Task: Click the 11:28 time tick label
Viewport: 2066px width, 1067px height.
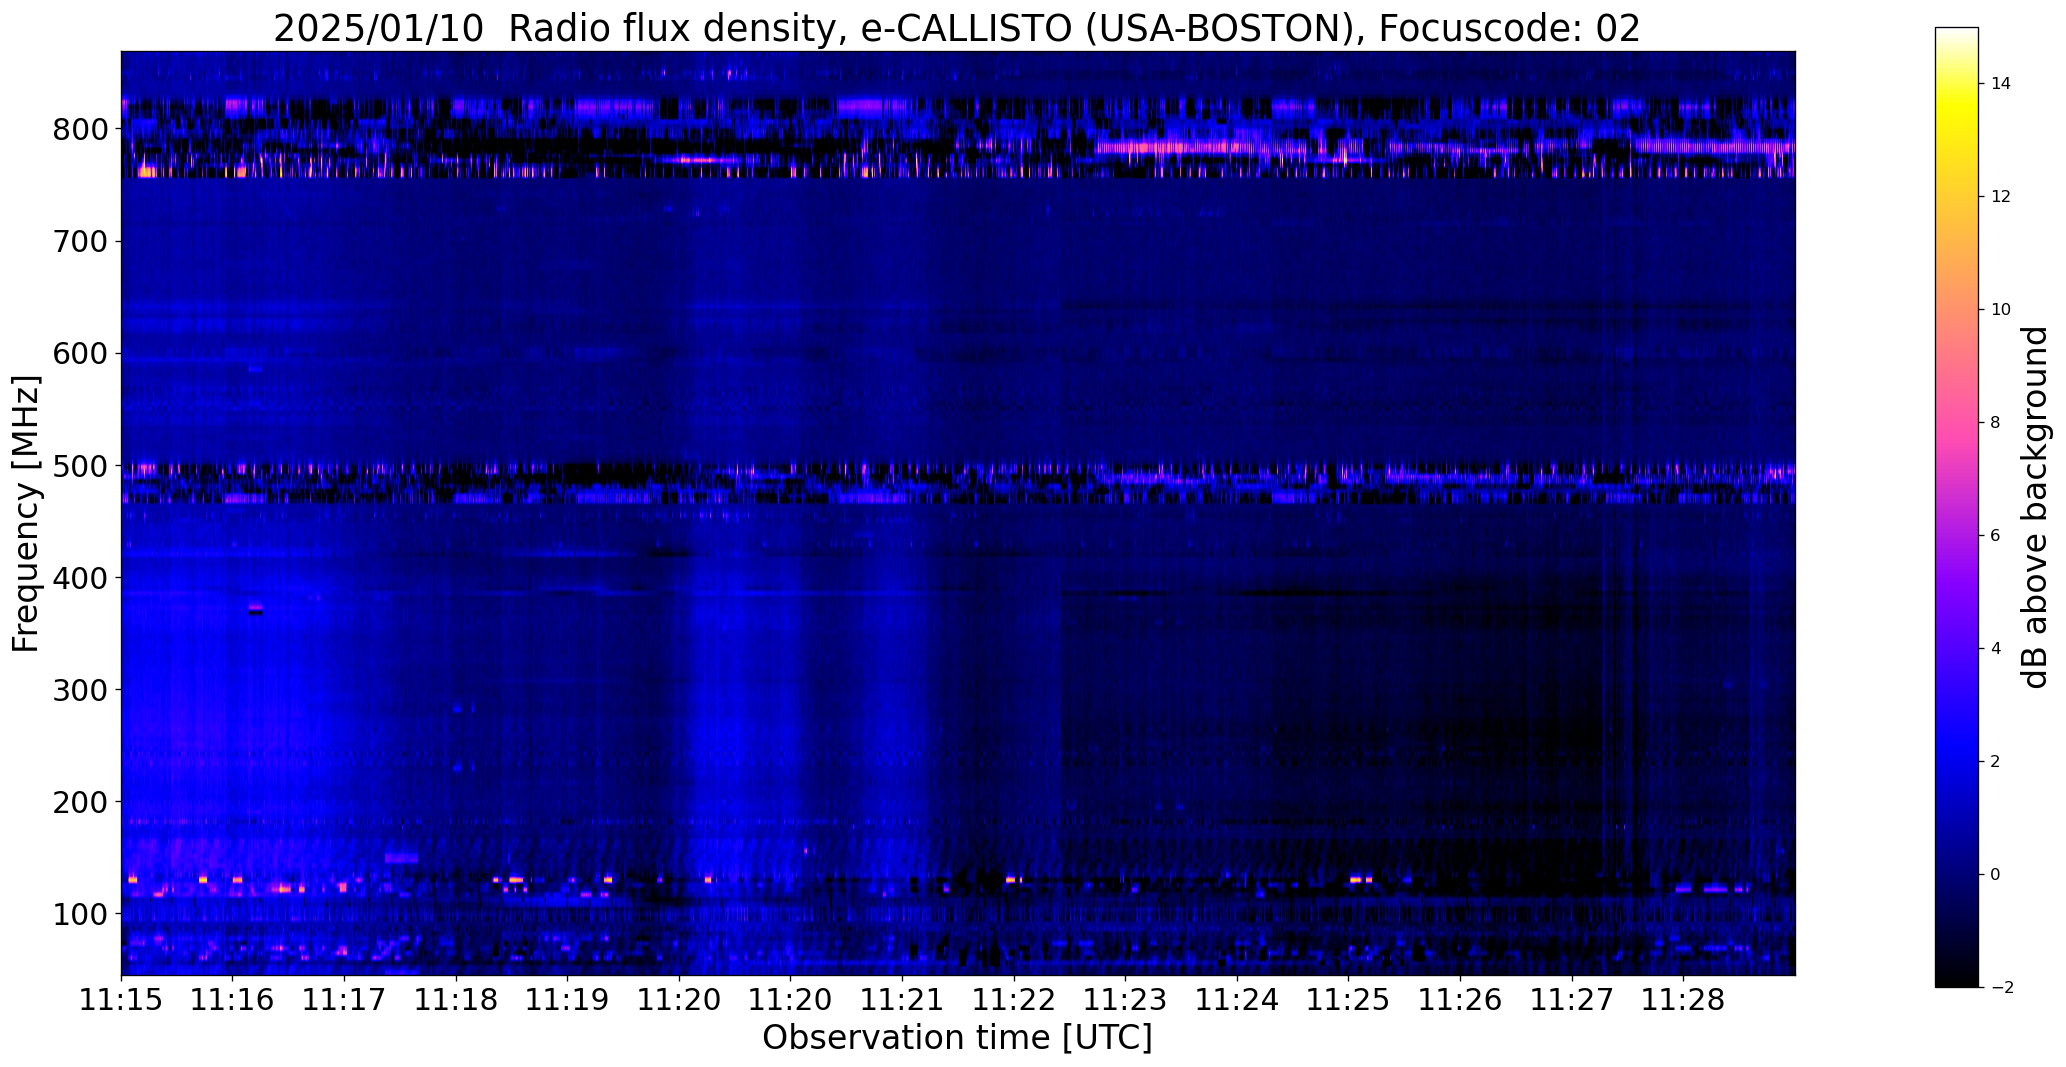Action: pyautogui.click(x=1683, y=1001)
